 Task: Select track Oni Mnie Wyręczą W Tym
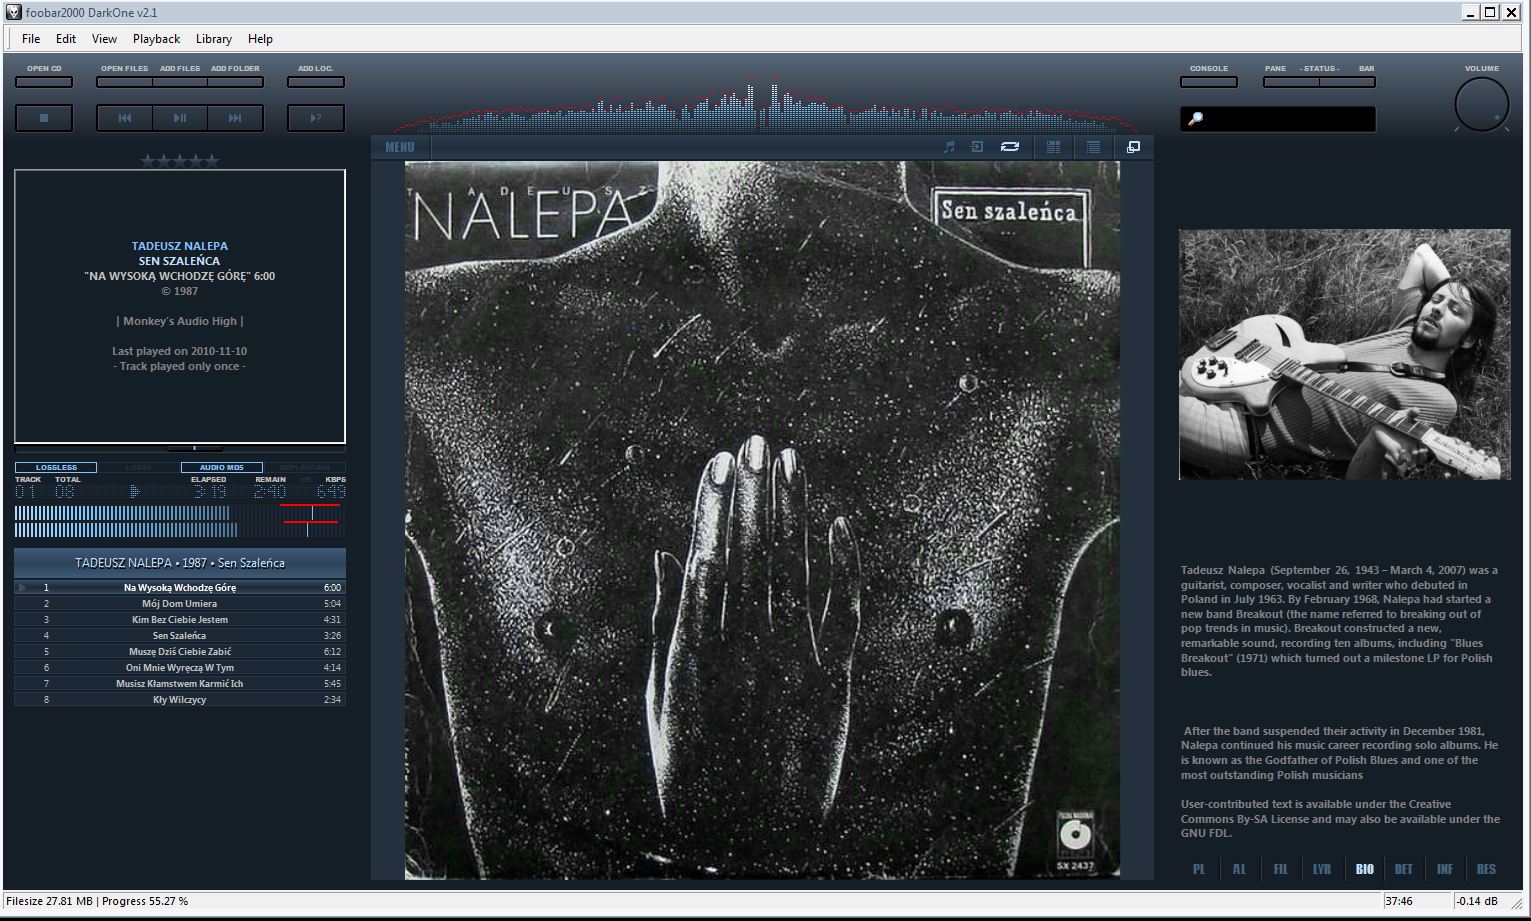coord(180,668)
